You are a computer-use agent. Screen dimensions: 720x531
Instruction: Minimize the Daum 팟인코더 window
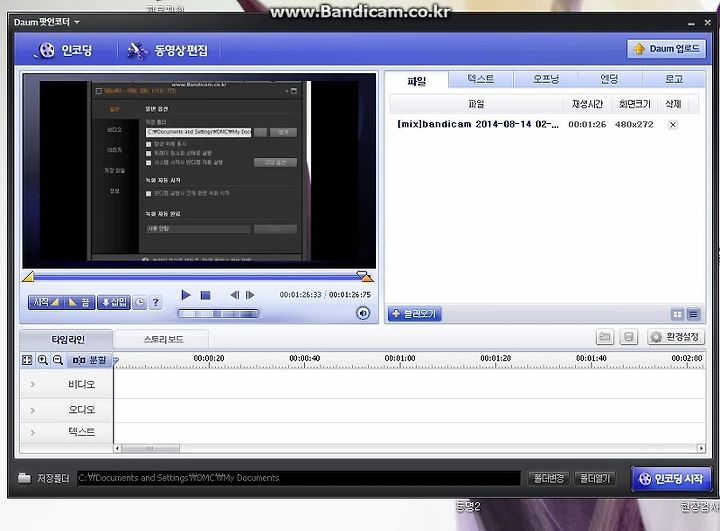[692, 23]
